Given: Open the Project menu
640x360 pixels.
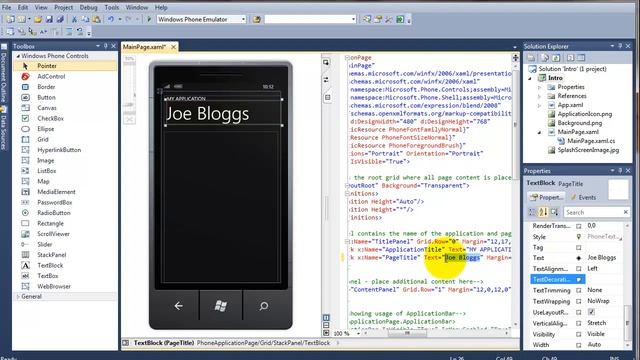Looking at the screenshot, I should click(x=63, y=7).
